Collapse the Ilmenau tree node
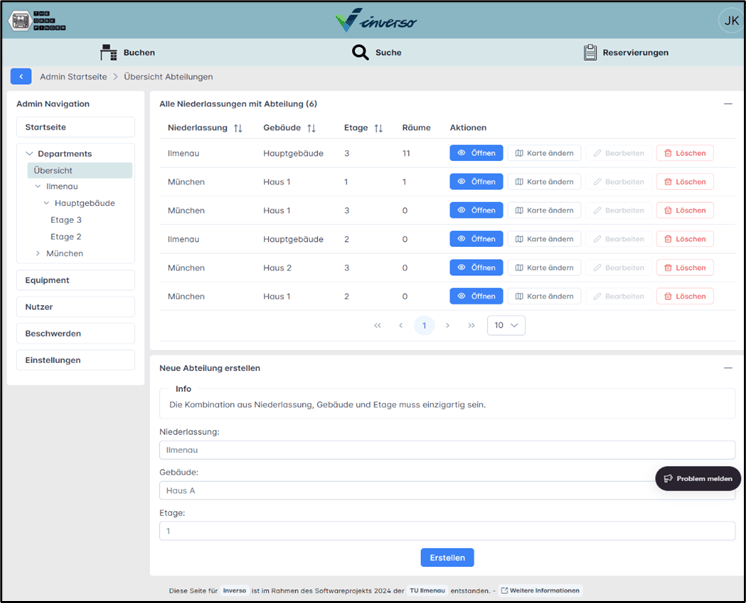 tap(38, 187)
